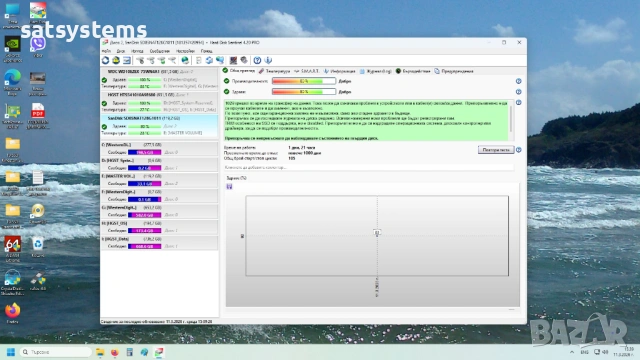The image size is (640, 360).
Task: Open the Recycle Bin on the desktop
Action: tap(38, 247)
